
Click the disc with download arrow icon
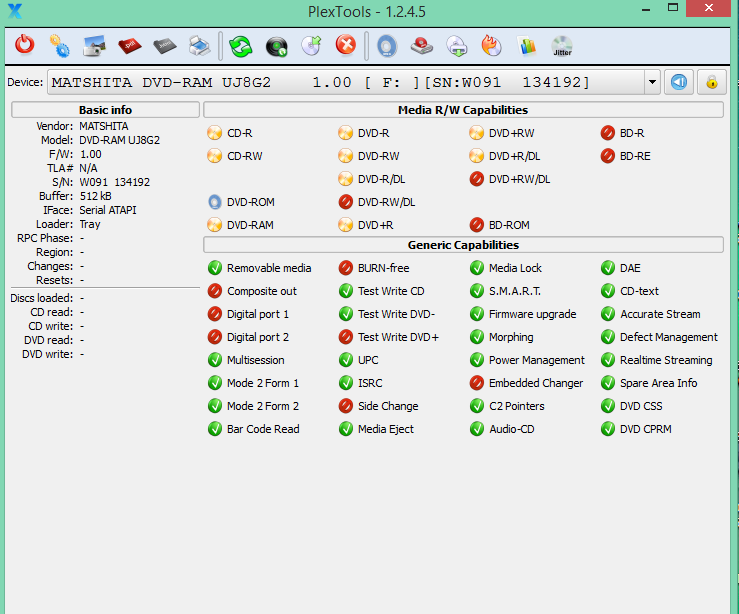tap(457, 46)
